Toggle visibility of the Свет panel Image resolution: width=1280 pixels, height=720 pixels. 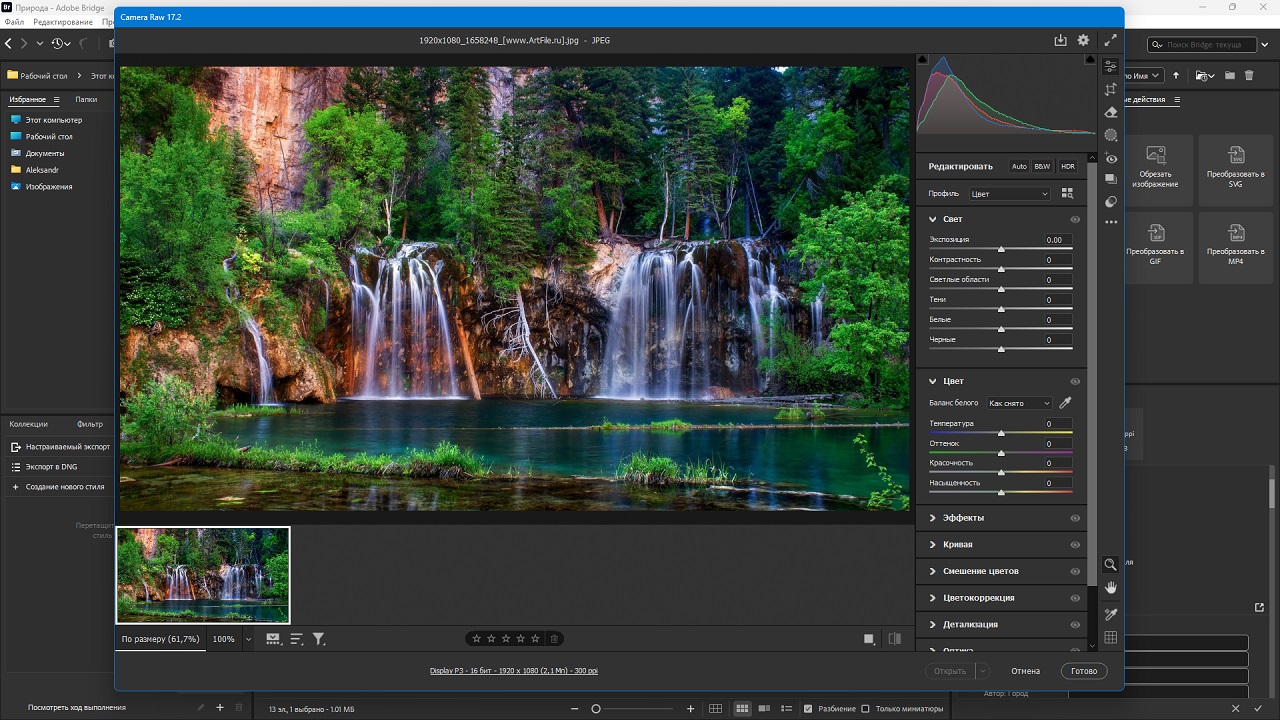pyautogui.click(x=1075, y=219)
